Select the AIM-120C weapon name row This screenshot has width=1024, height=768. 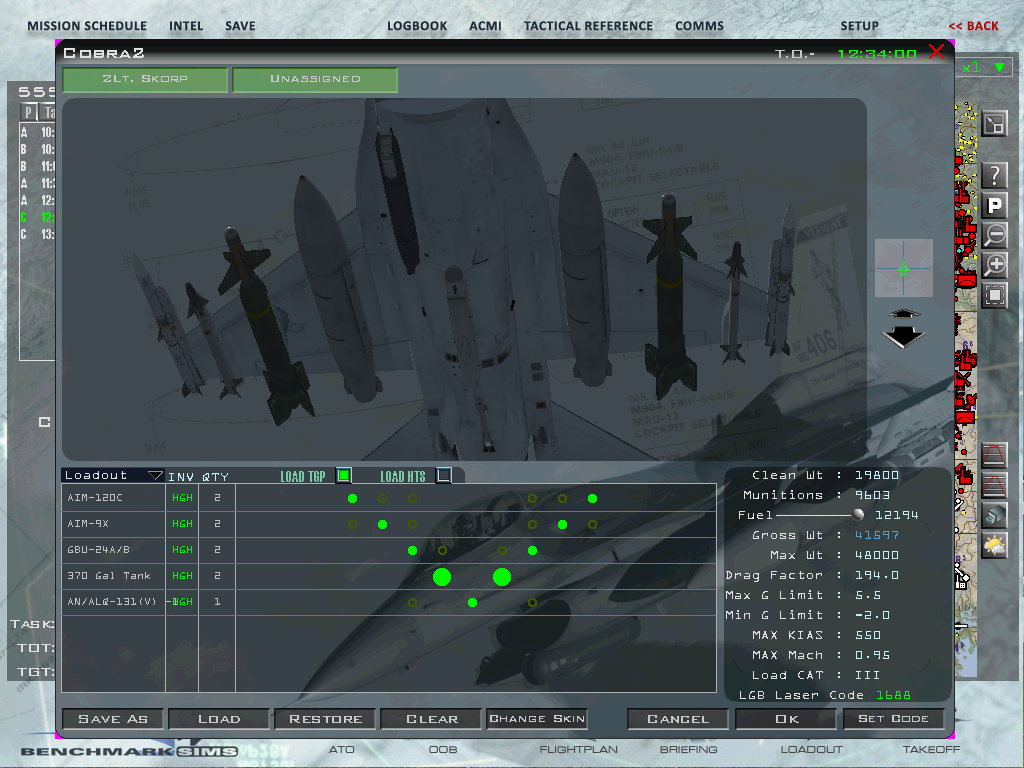[113, 498]
